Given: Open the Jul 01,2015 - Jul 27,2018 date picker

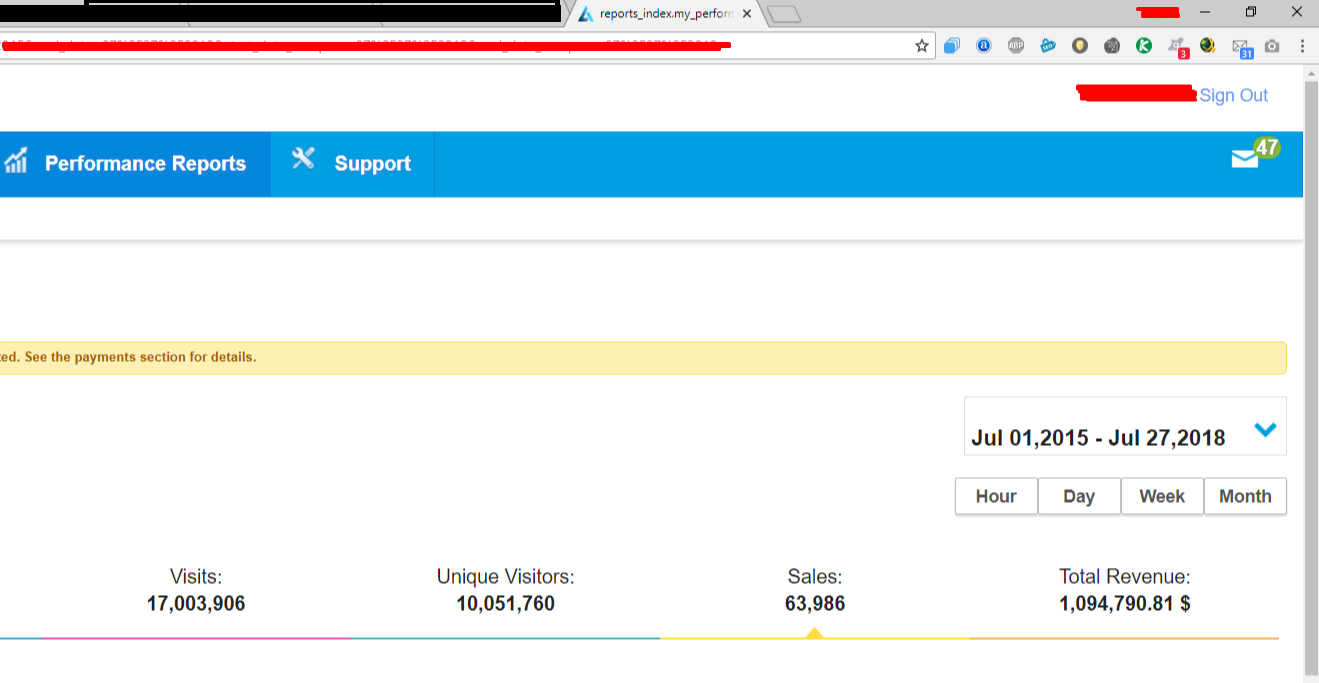Looking at the screenshot, I should [x=1098, y=438].
